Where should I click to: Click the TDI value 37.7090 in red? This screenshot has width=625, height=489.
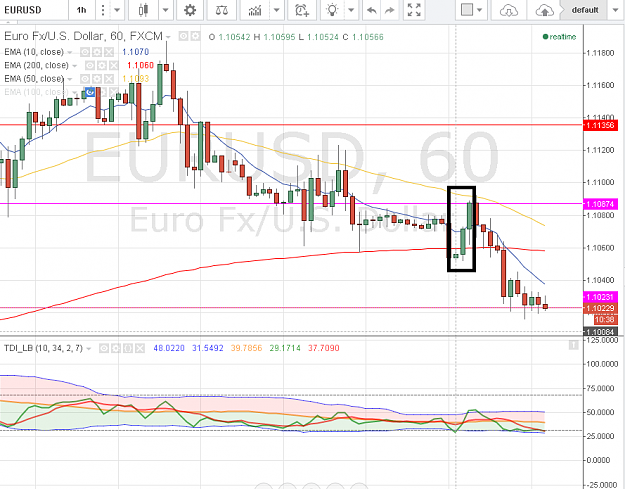[x=324, y=348]
